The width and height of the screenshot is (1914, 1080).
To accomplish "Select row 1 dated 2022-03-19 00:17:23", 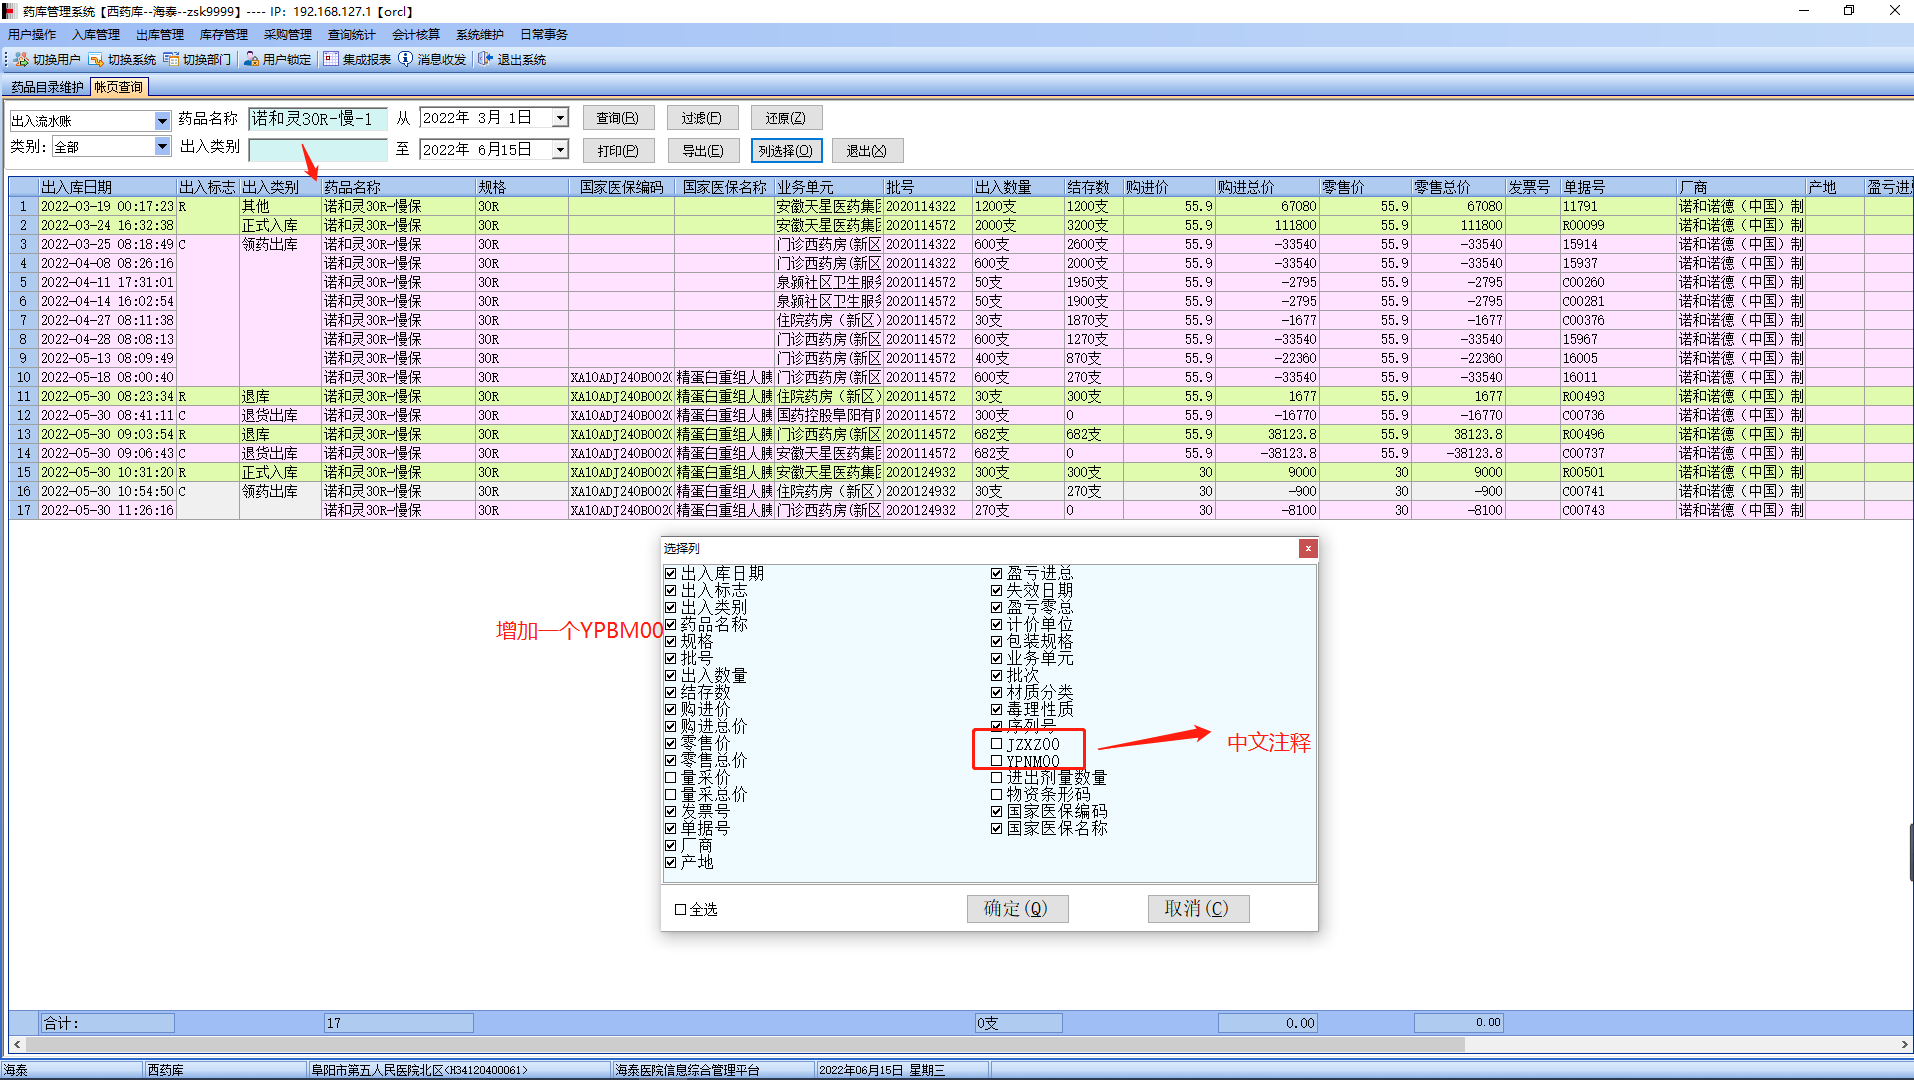I will point(960,207).
